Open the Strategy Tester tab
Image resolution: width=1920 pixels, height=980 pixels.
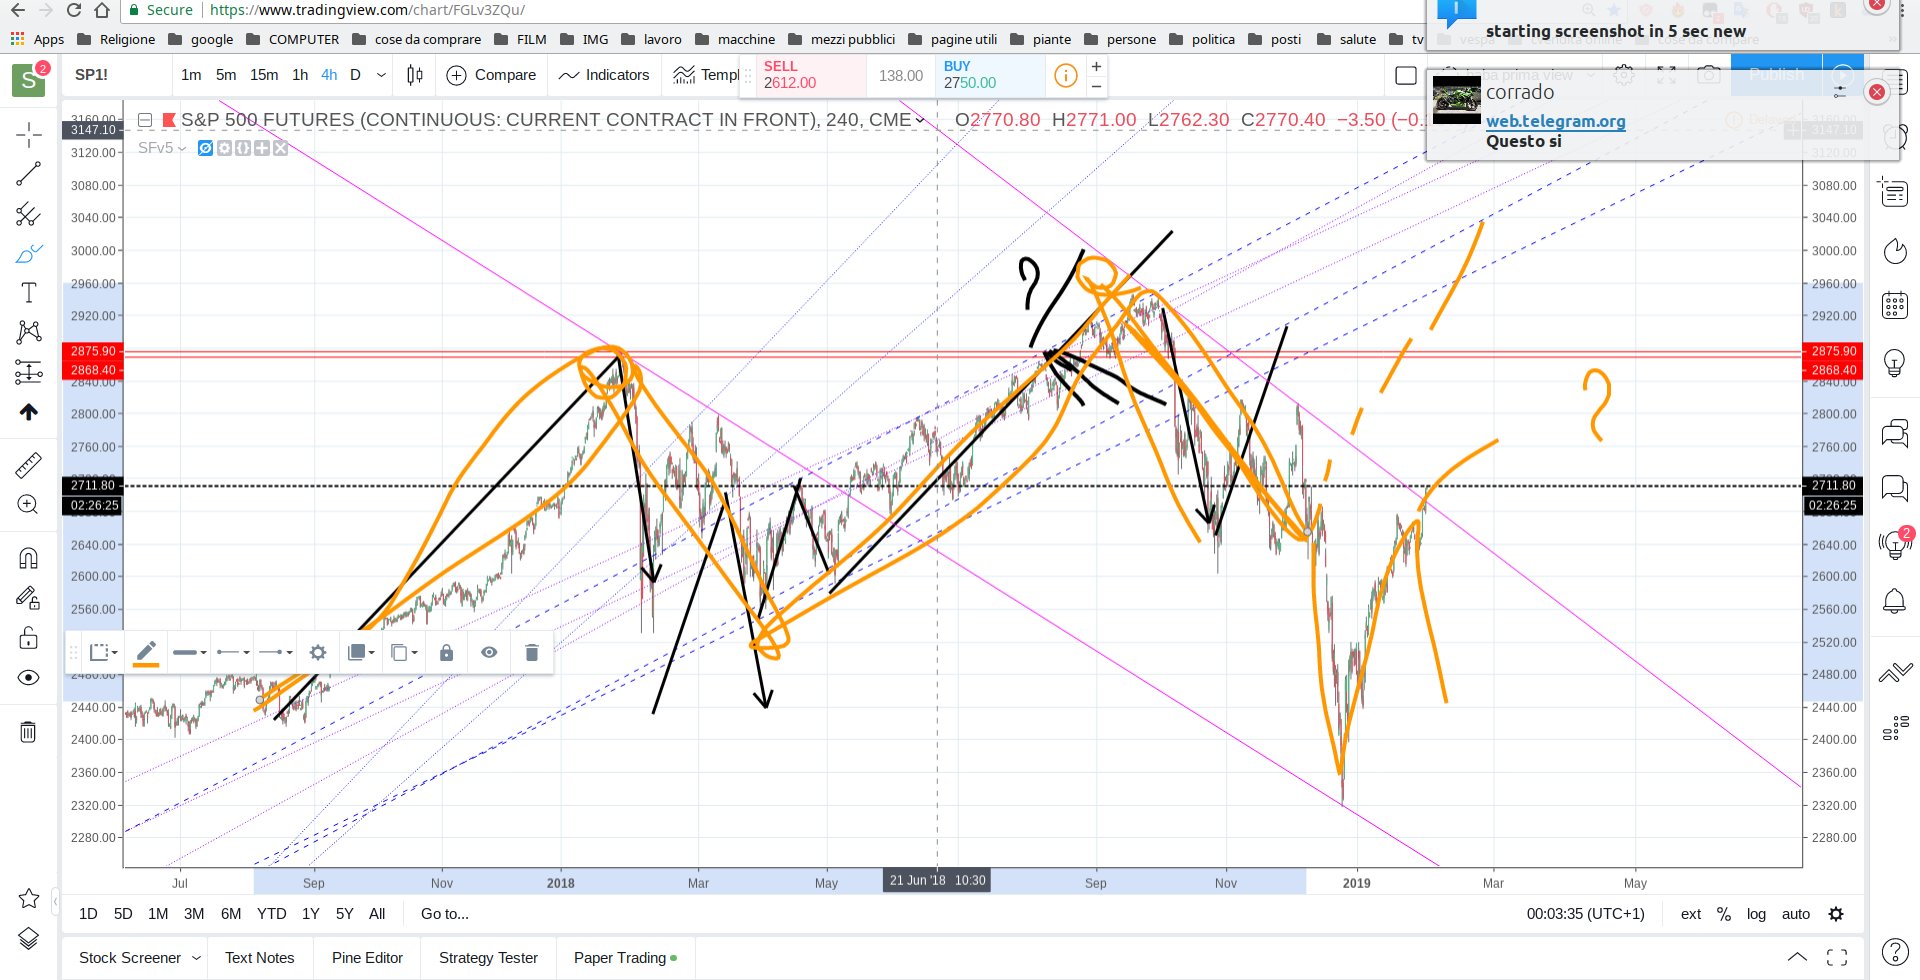[x=488, y=958]
